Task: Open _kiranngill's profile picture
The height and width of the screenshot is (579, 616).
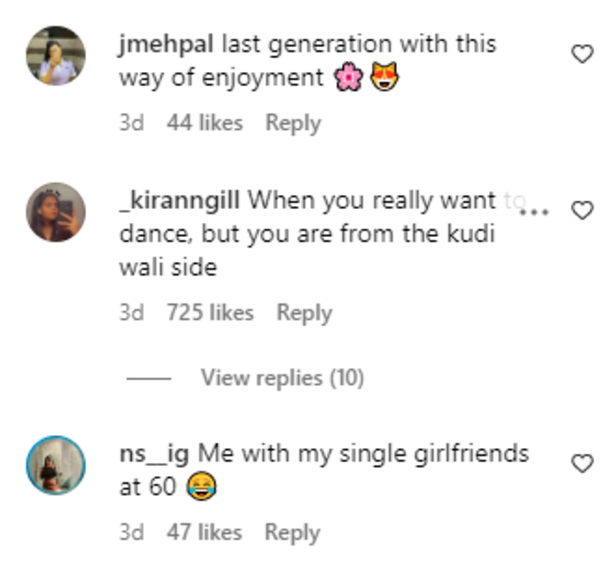Action: 56,212
